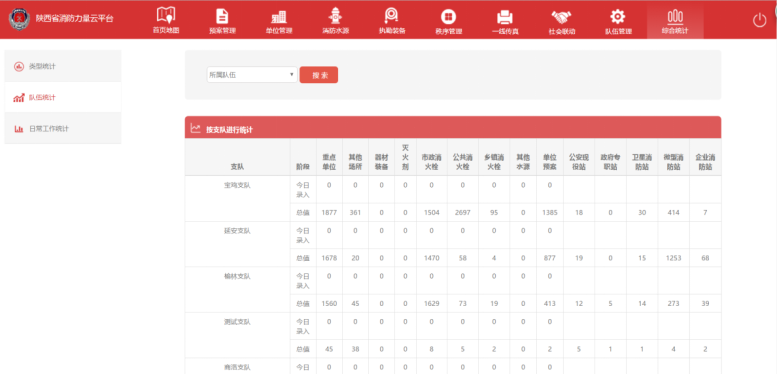This screenshot has width=777, height=374.
Task: Open 预案管理 document icon
Action: (222, 16)
